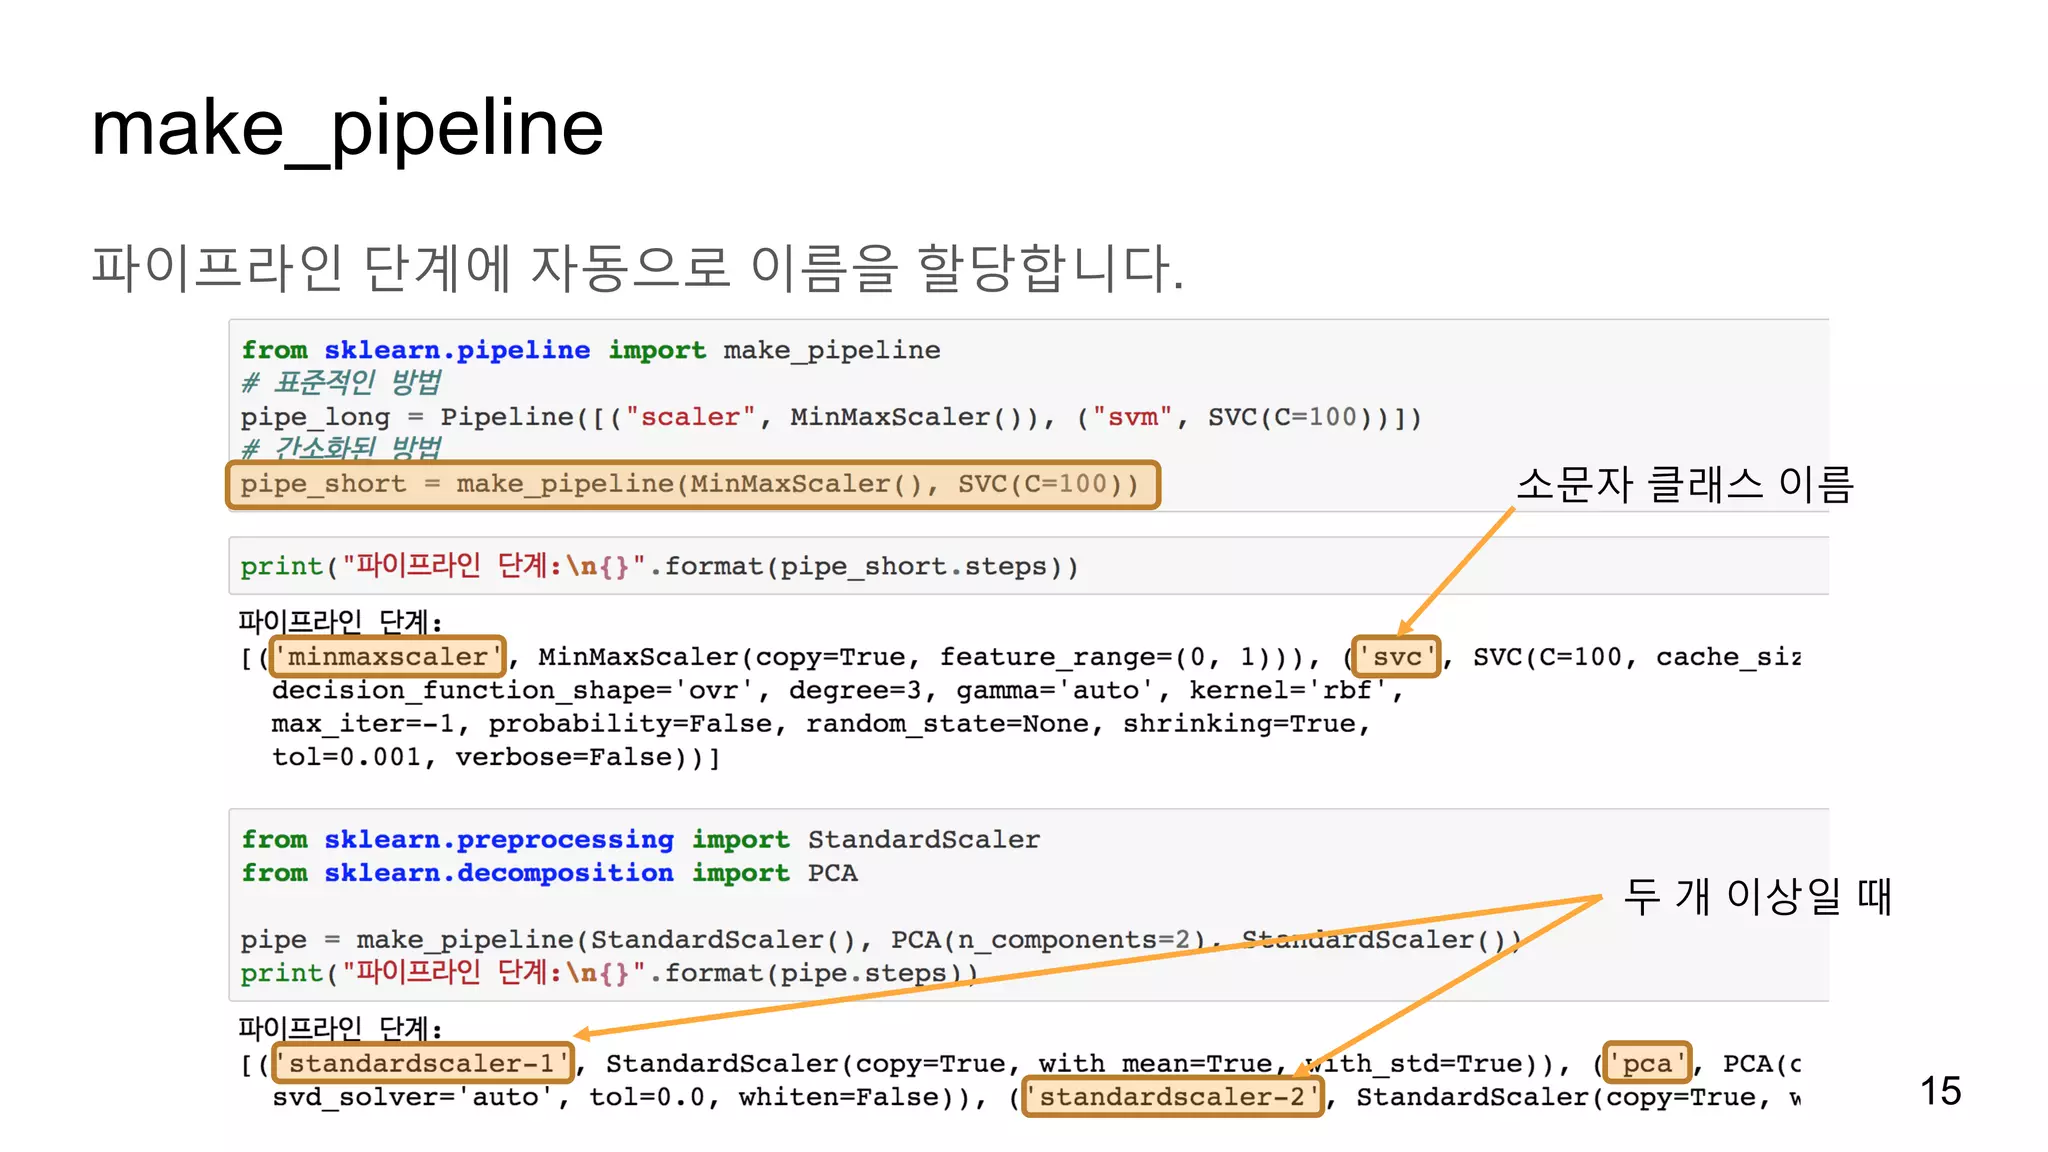
Task: Click the 'pca' highlighted step name
Action: pos(1647,1063)
